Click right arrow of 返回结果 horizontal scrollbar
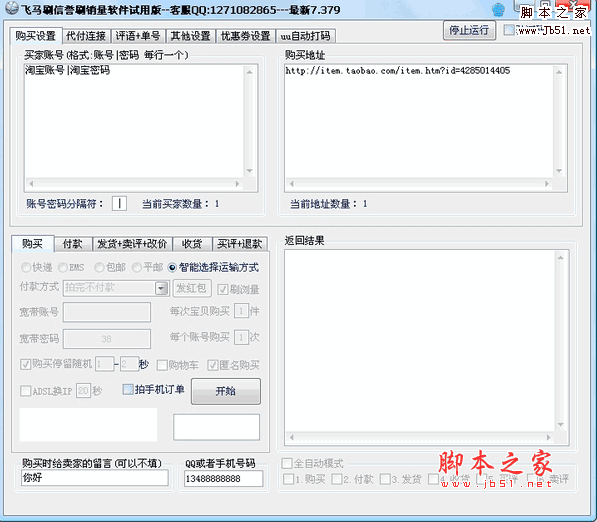 (x=548, y=438)
